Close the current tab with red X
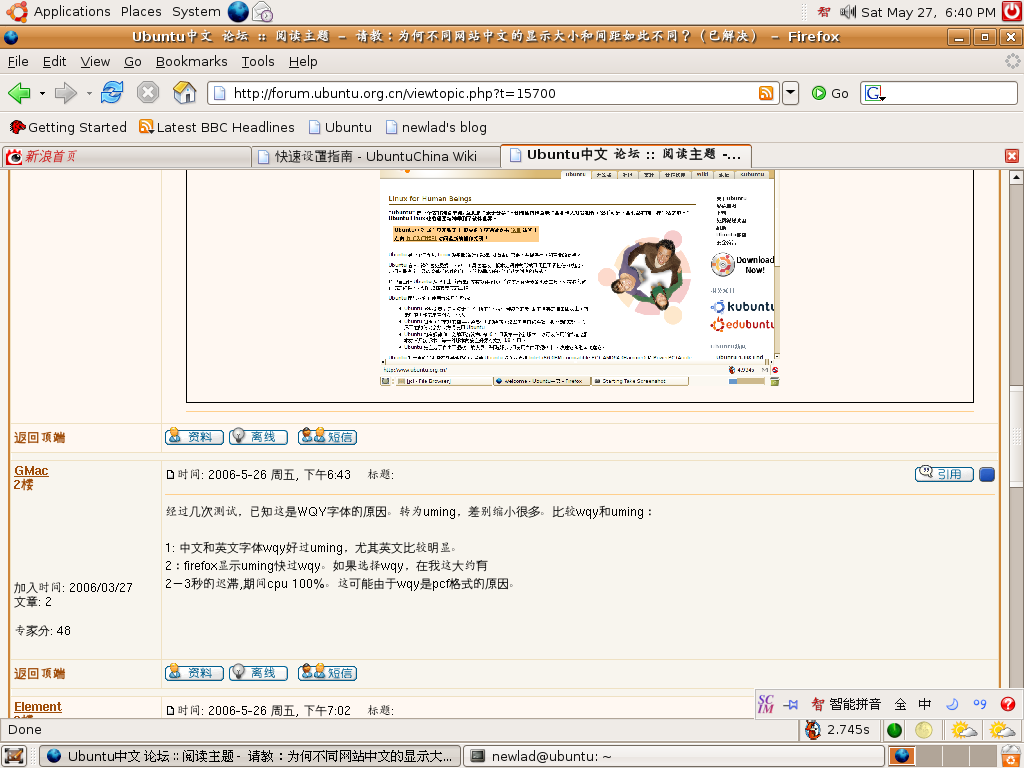 click(1012, 156)
